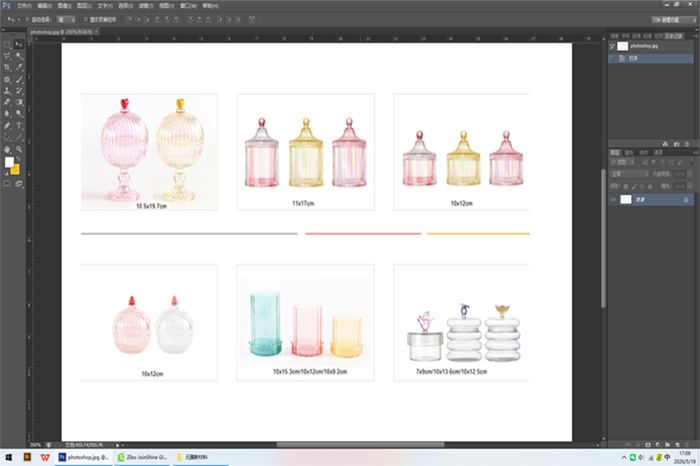Viewport: 700px width, 466px height.
Task: Swap foreground and background colors
Action: click(x=18, y=159)
